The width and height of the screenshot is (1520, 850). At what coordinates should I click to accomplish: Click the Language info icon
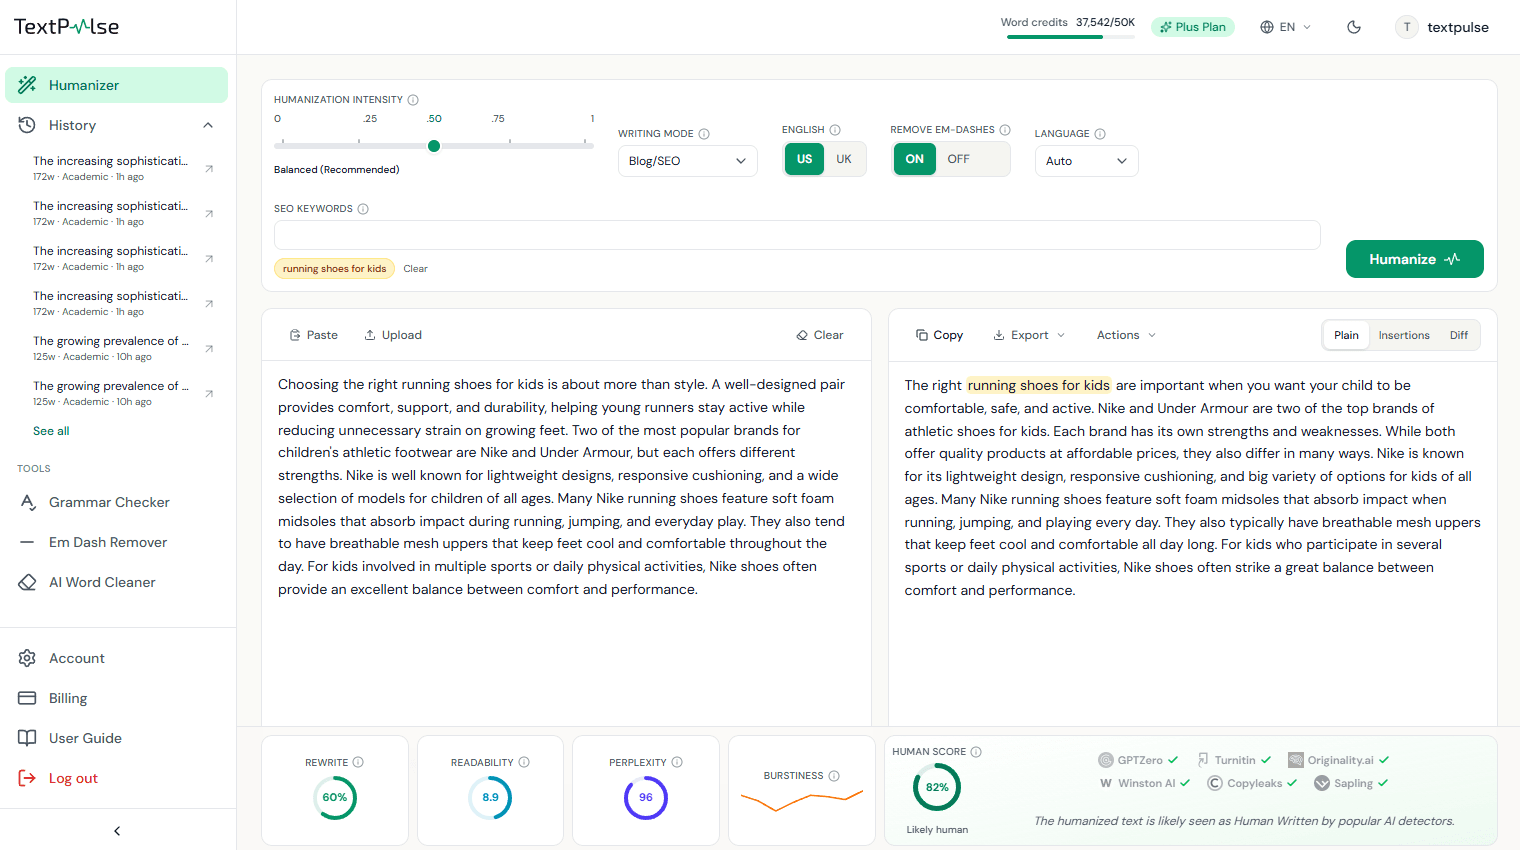tap(1100, 134)
